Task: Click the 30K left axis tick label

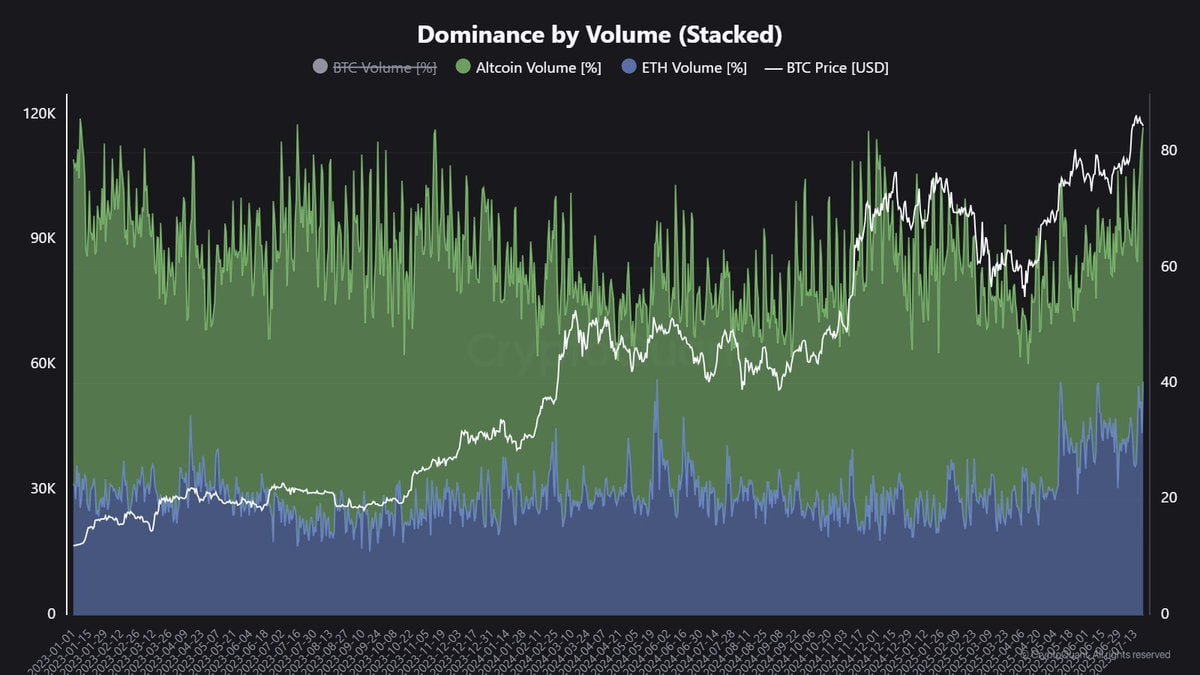Action: point(43,488)
